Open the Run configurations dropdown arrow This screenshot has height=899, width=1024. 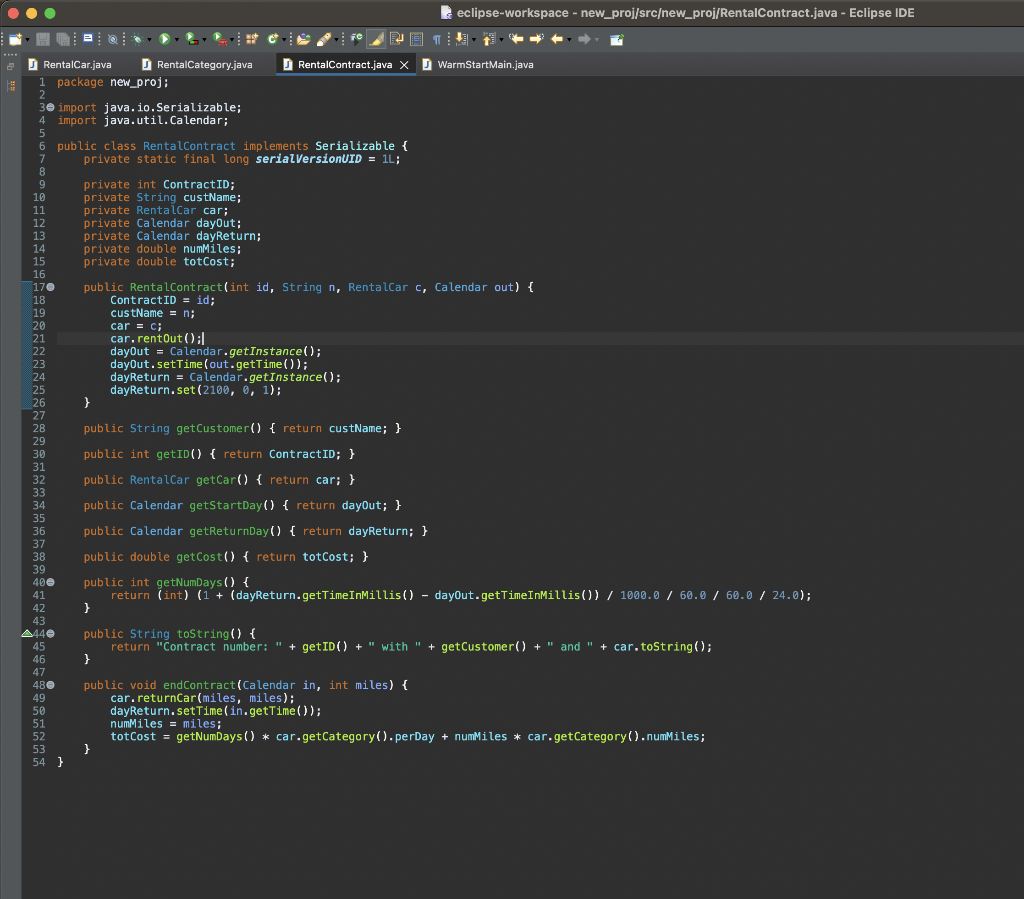pos(176,38)
